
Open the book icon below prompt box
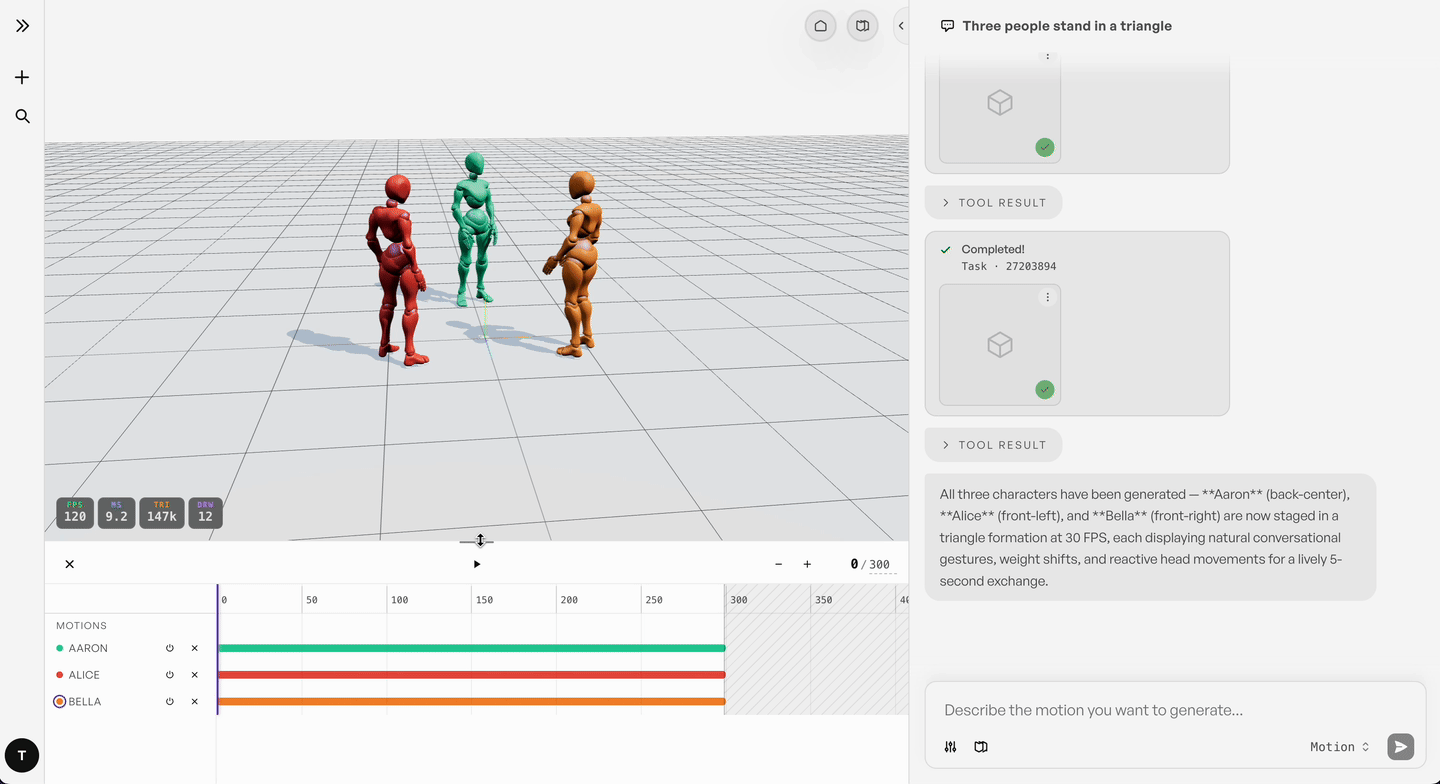point(981,747)
